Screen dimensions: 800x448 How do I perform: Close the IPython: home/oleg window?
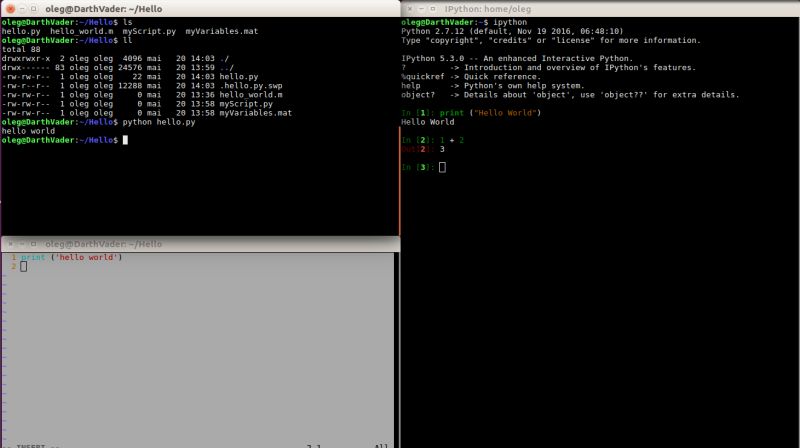[x=410, y=9]
